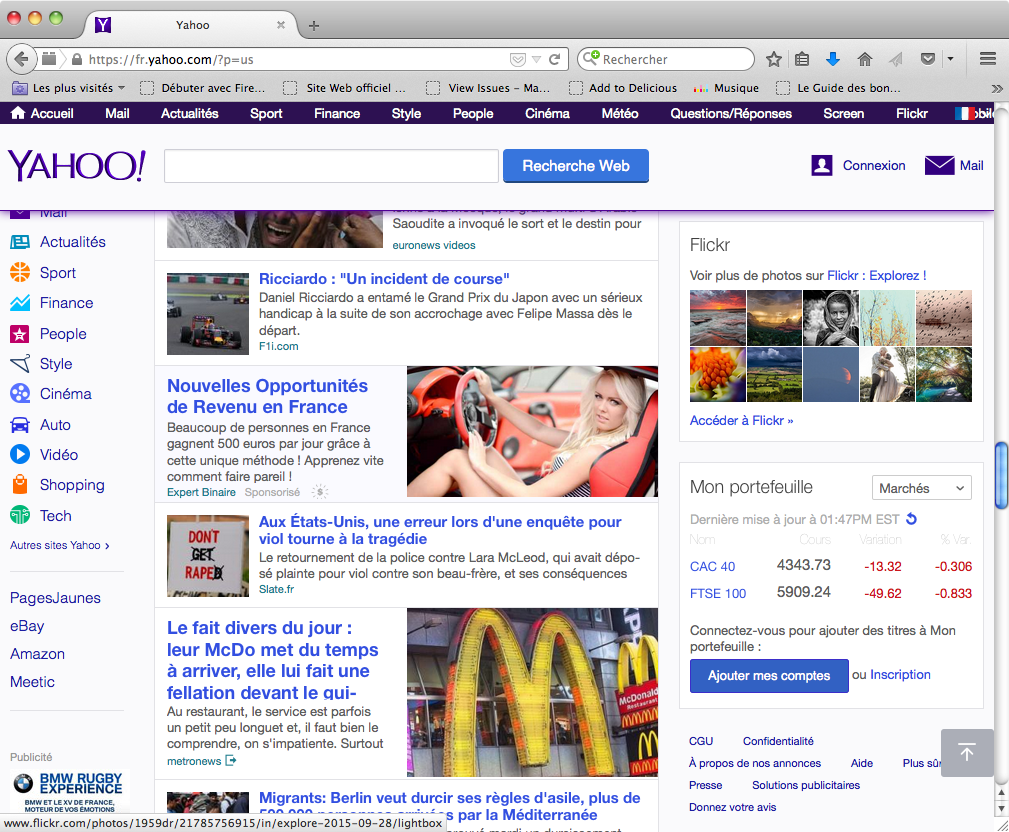1009x832 pixels.
Task: Click the site security padlock icon
Action: 77,59
